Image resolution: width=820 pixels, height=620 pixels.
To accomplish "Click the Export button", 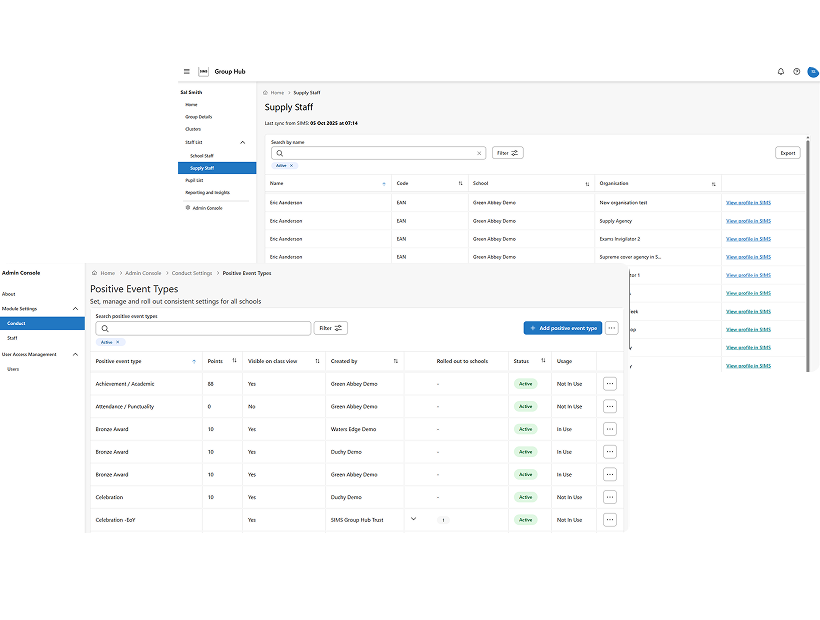I will click(x=787, y=153).
